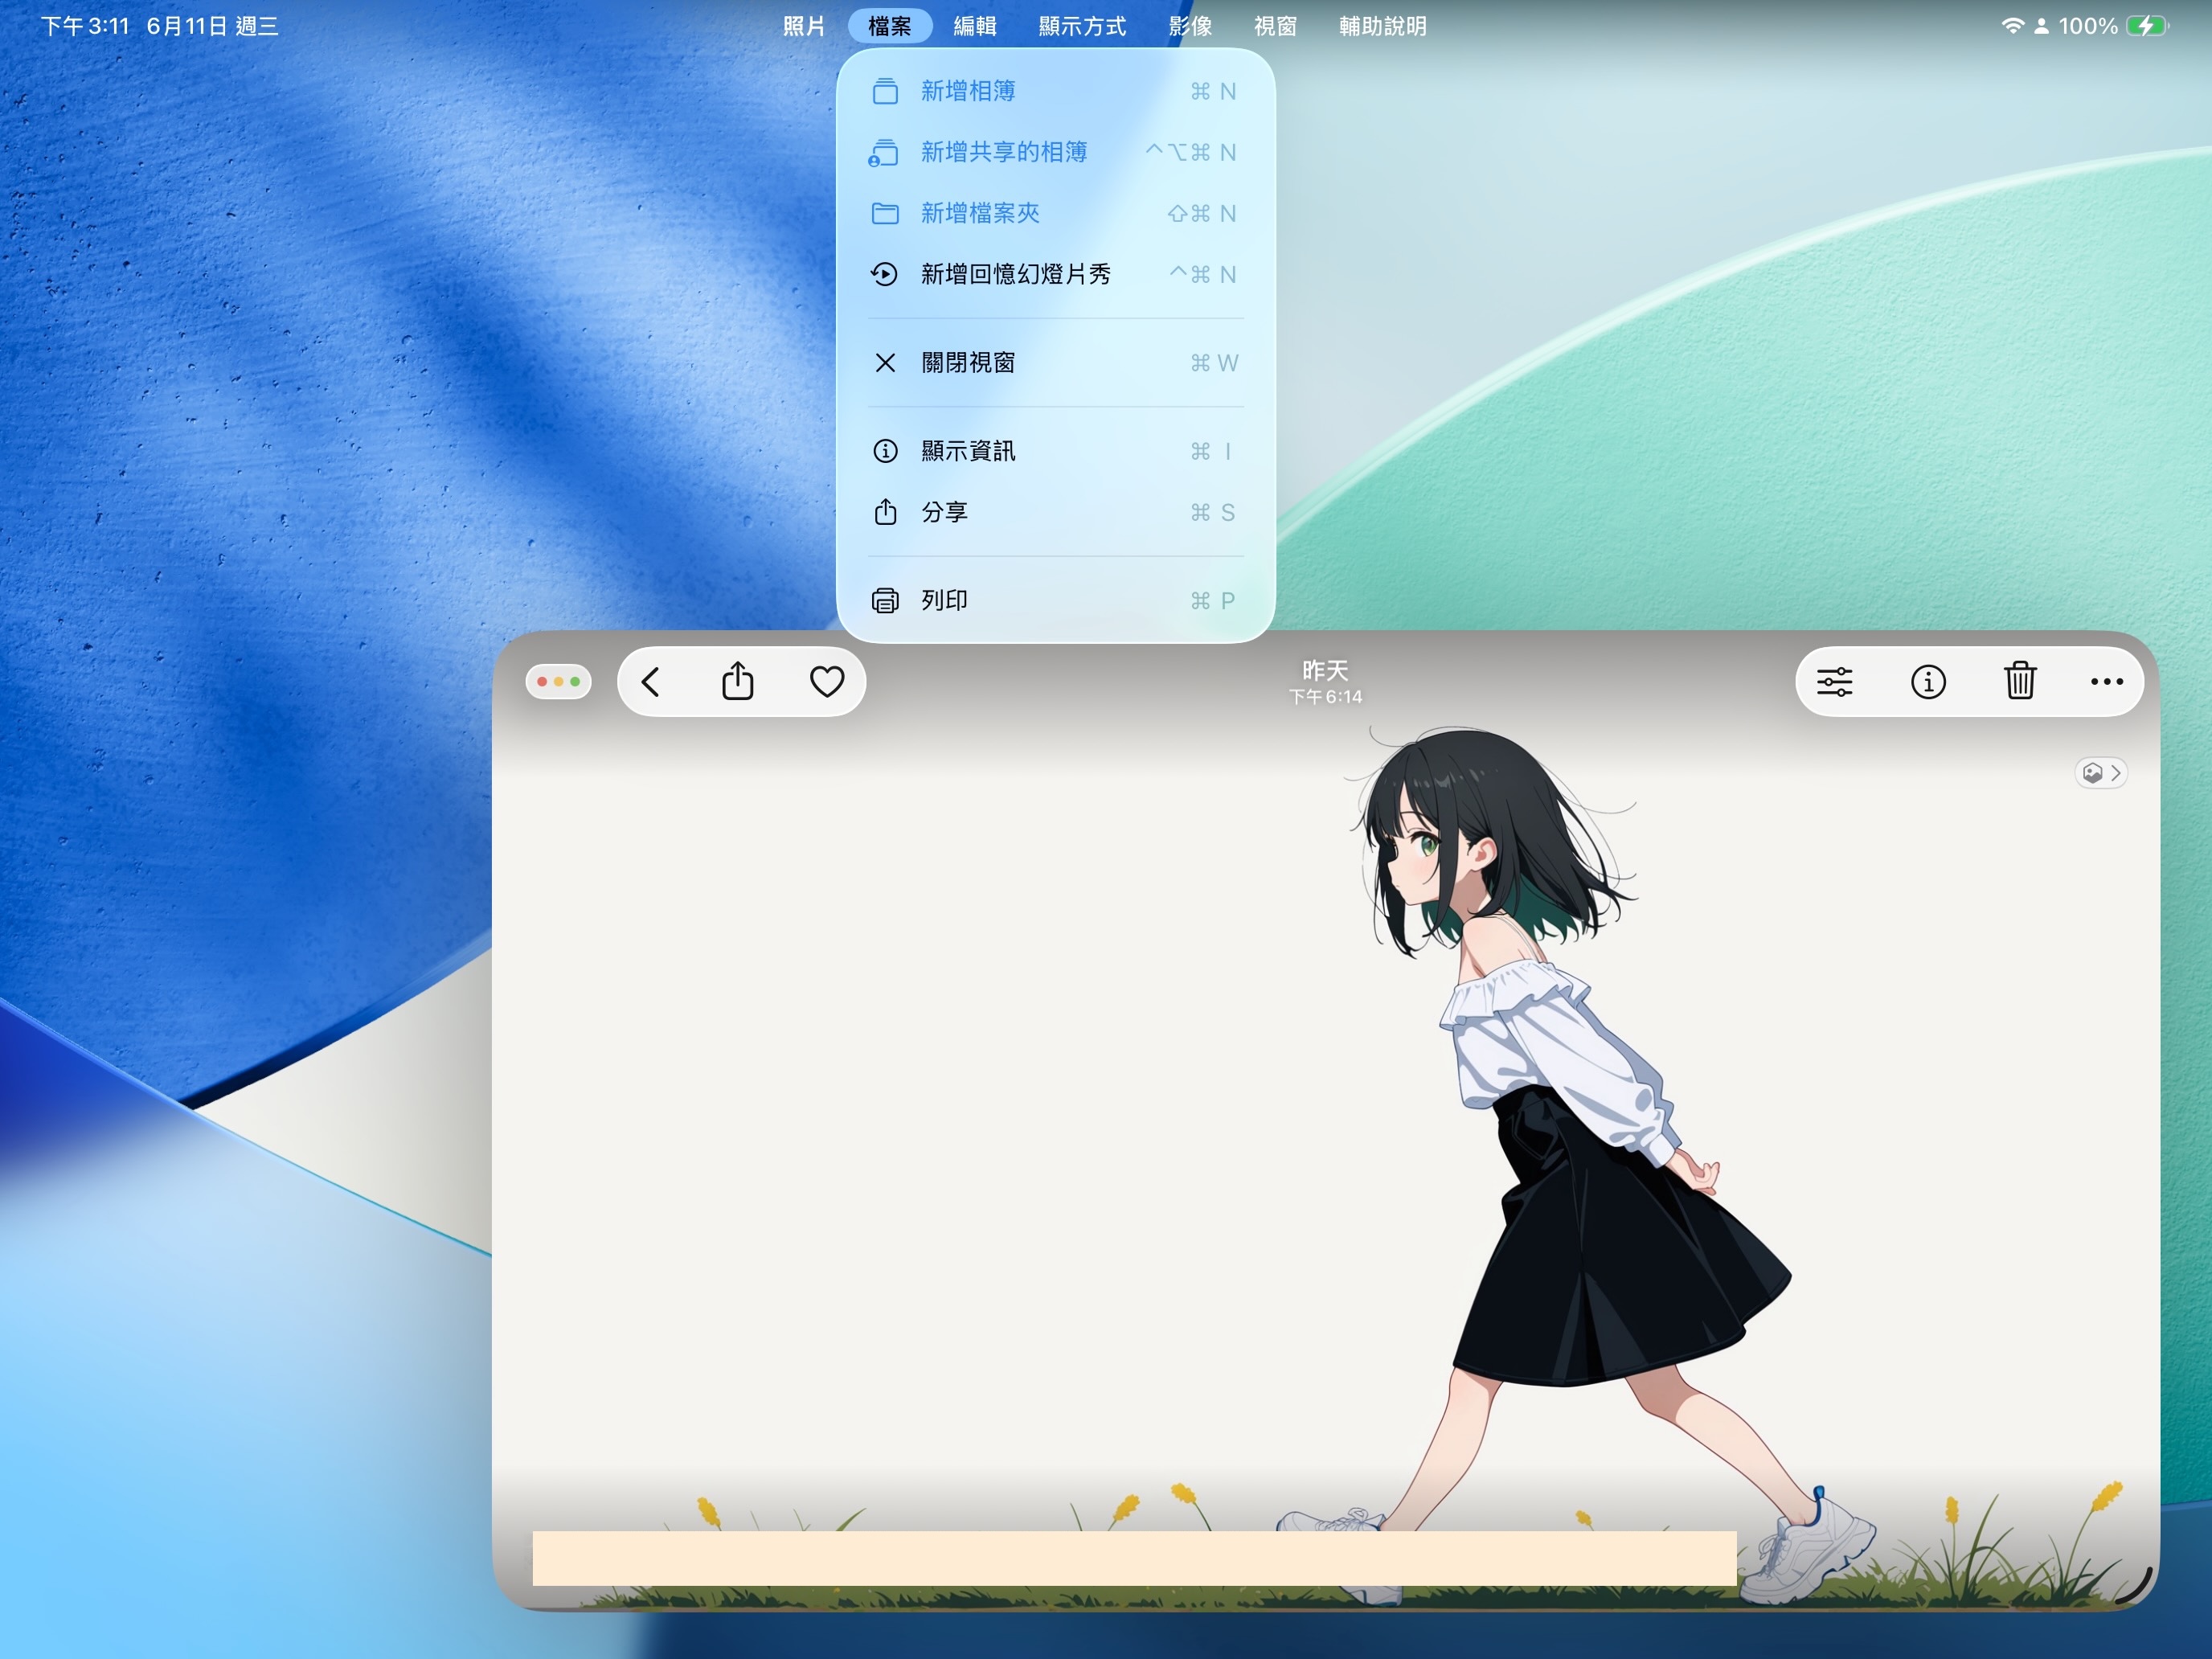The height and width of the screenshot is (1659, 2212).
Task: Click the date and time in status bar
Action: coord(160,26)
